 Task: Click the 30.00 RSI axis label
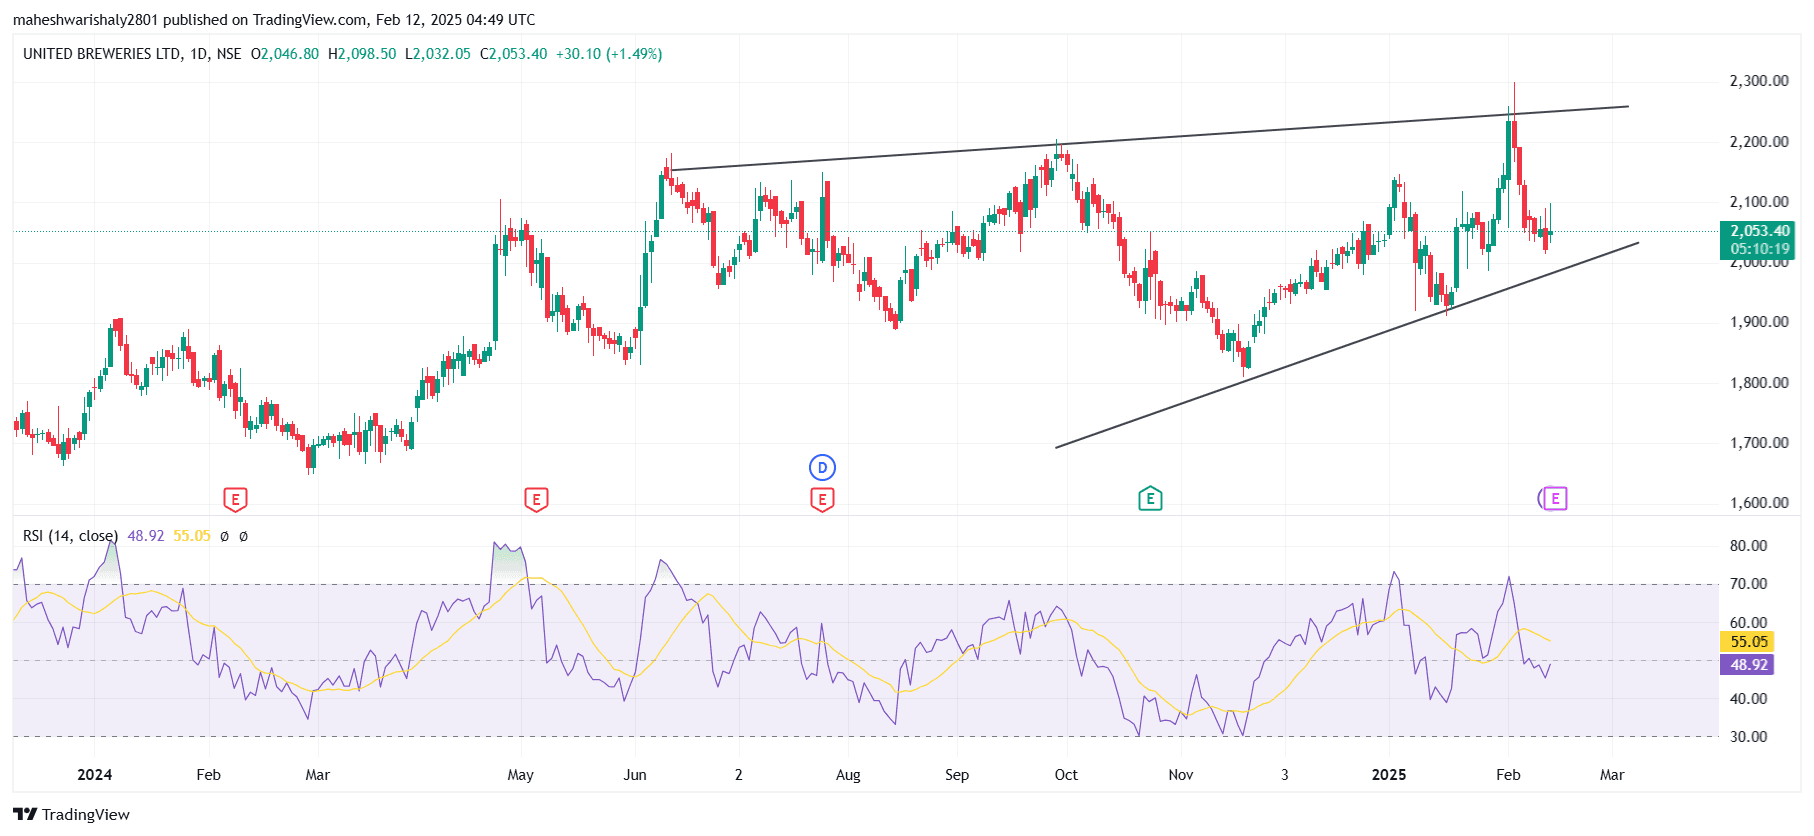tap(1749, 737)
